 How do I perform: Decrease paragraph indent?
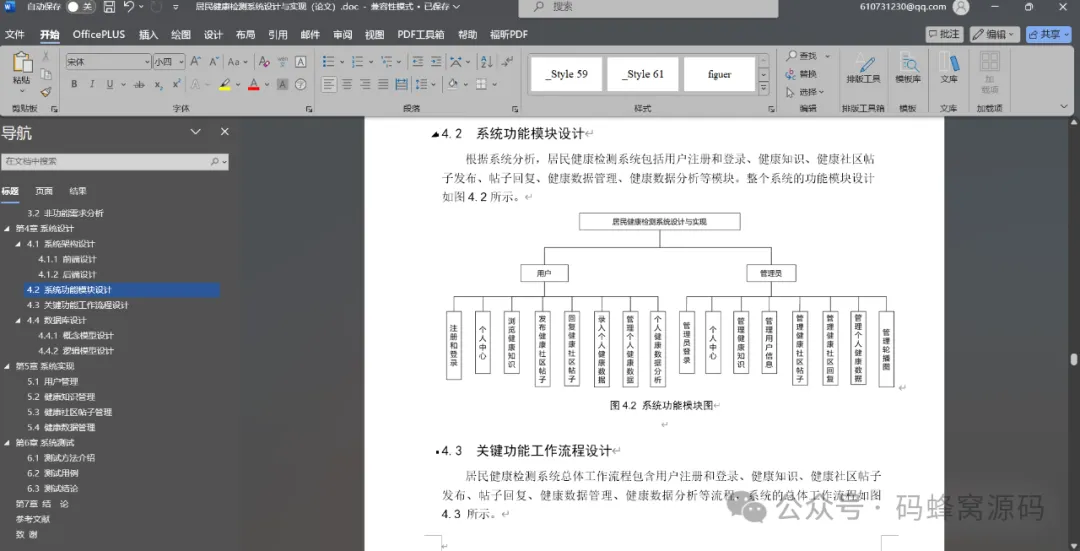[417, 61]
